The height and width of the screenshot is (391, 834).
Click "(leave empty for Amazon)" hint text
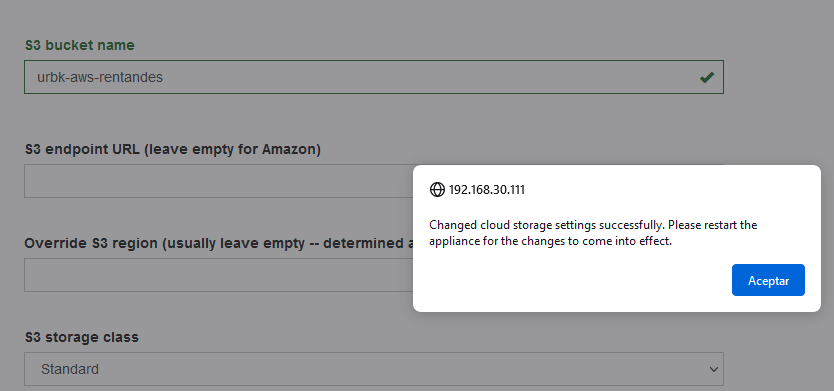click(232, 150)
